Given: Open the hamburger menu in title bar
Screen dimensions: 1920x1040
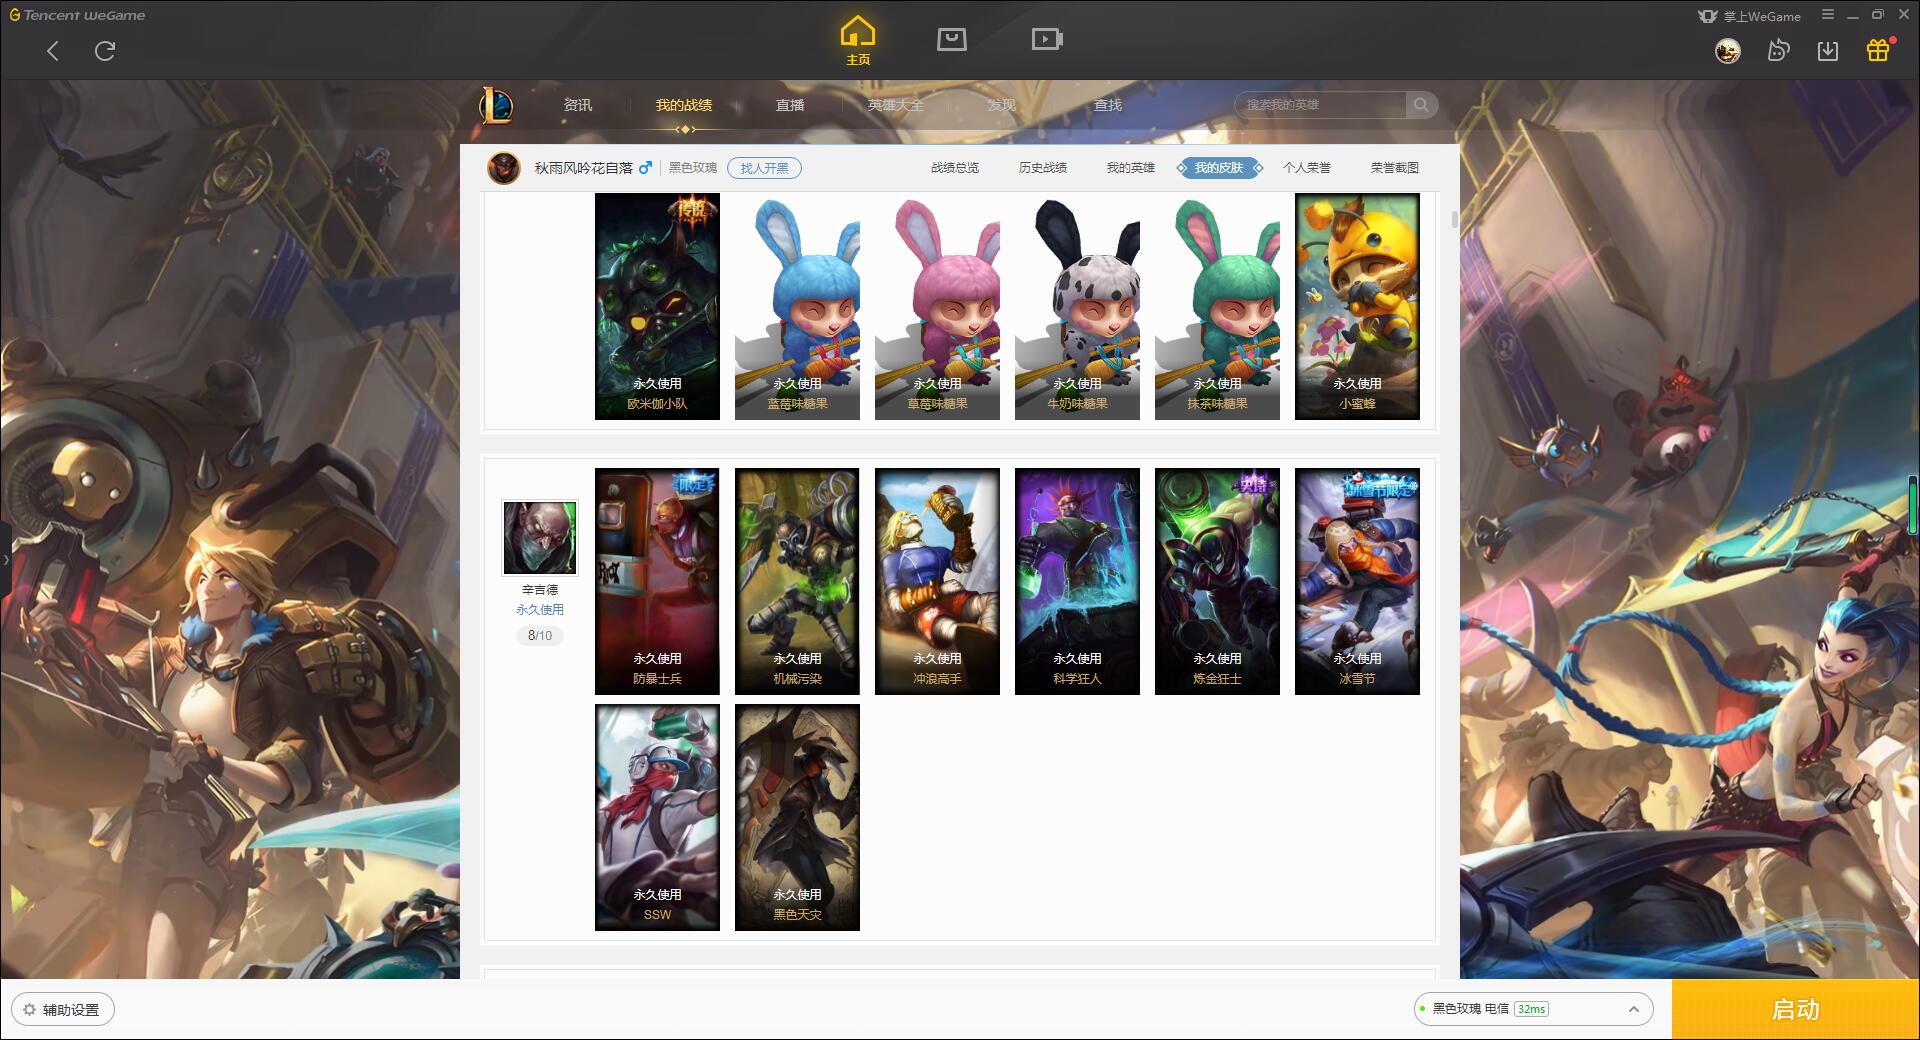Looking at the screenshot, I should (1828, 15).
